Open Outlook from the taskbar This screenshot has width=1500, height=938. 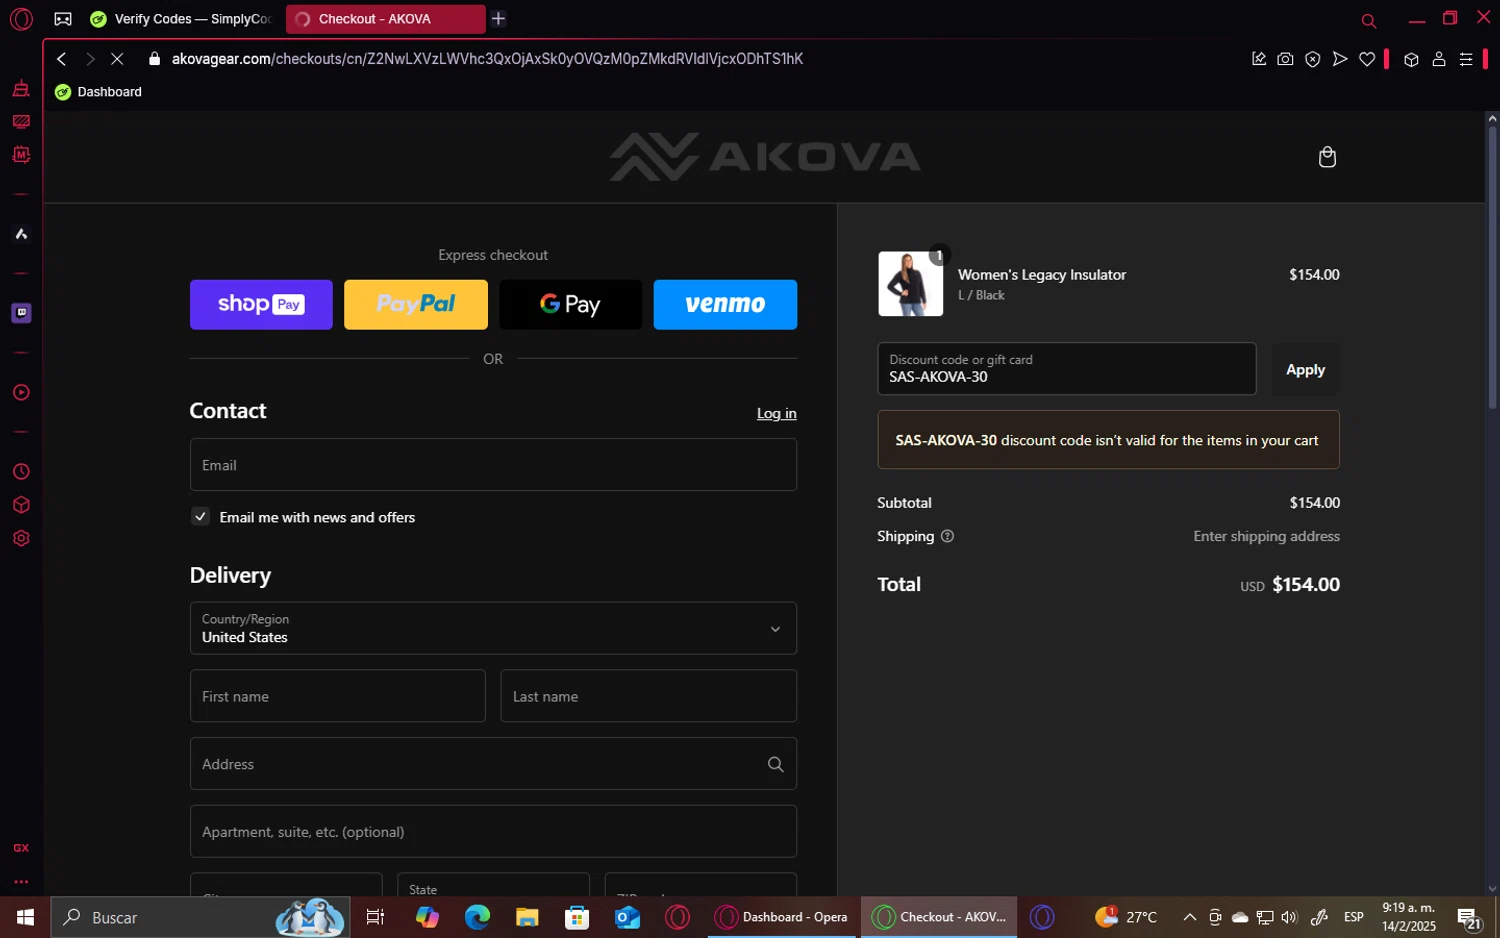(x=627, y=917)
